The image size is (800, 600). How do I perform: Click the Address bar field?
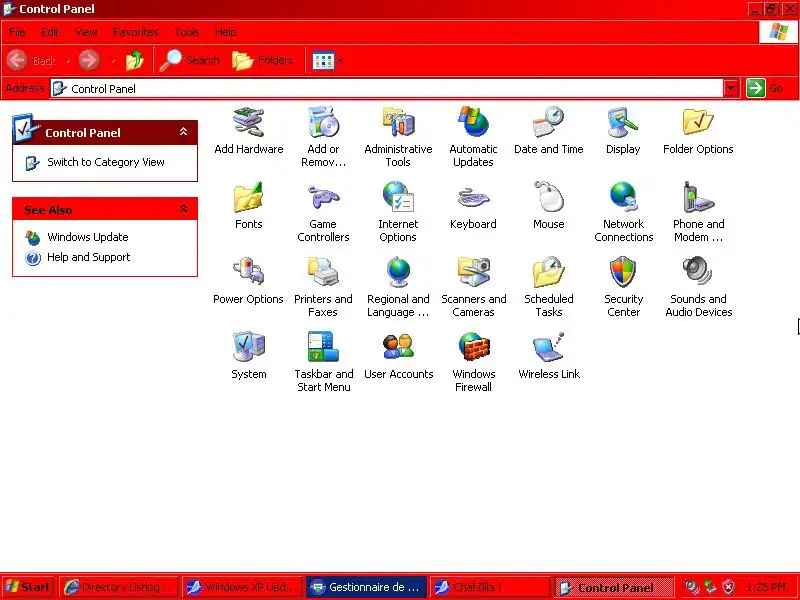[x=387, y=88]
